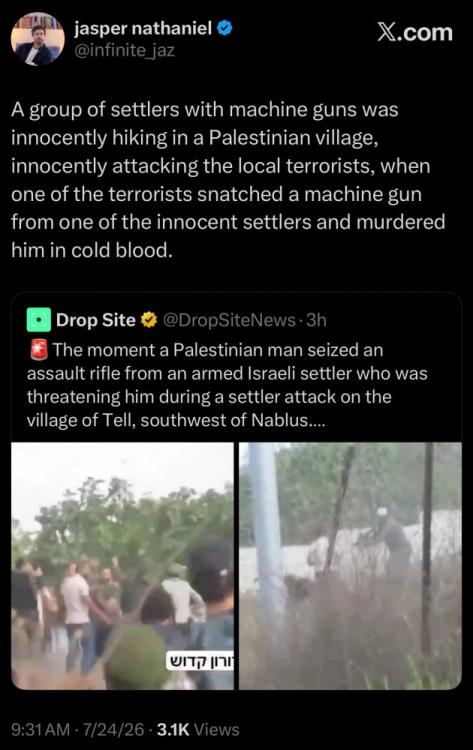Open jasper nathaniel's profile picture
The image size is (473, 750).
click(37, 39)
